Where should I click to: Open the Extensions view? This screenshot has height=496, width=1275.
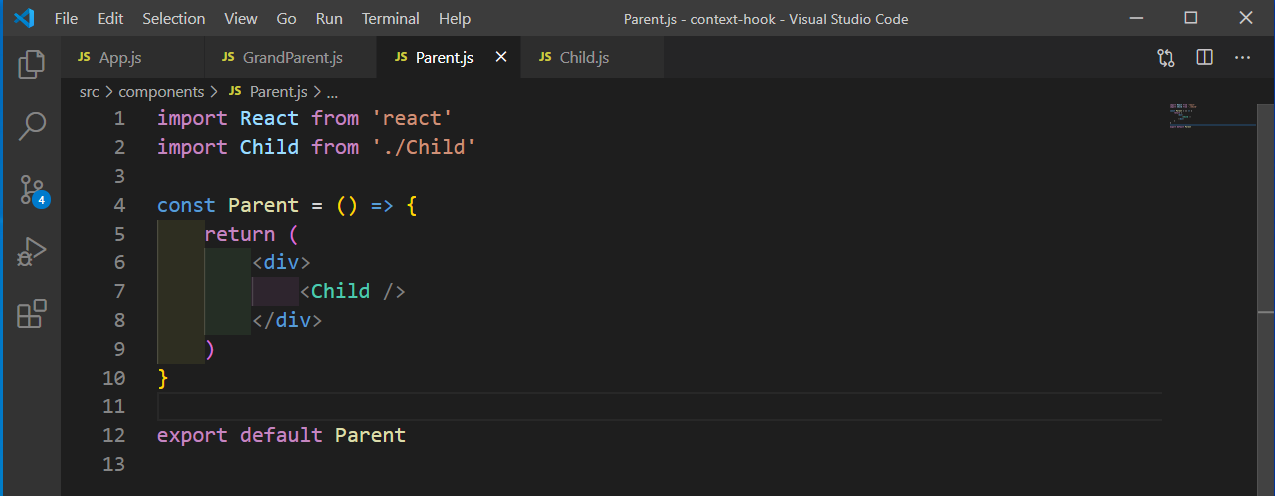(32, 313)
